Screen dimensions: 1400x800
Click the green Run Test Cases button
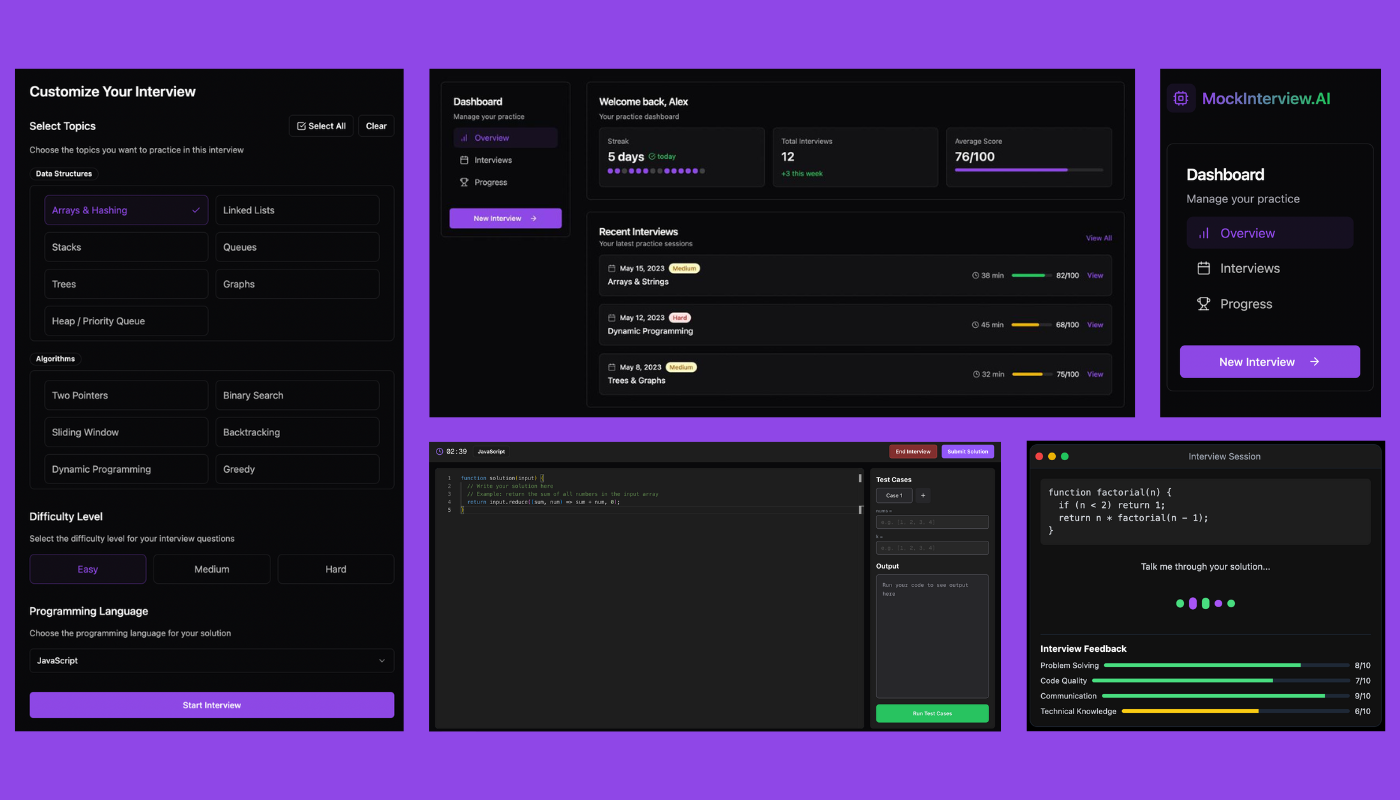(x=932, y=713)
